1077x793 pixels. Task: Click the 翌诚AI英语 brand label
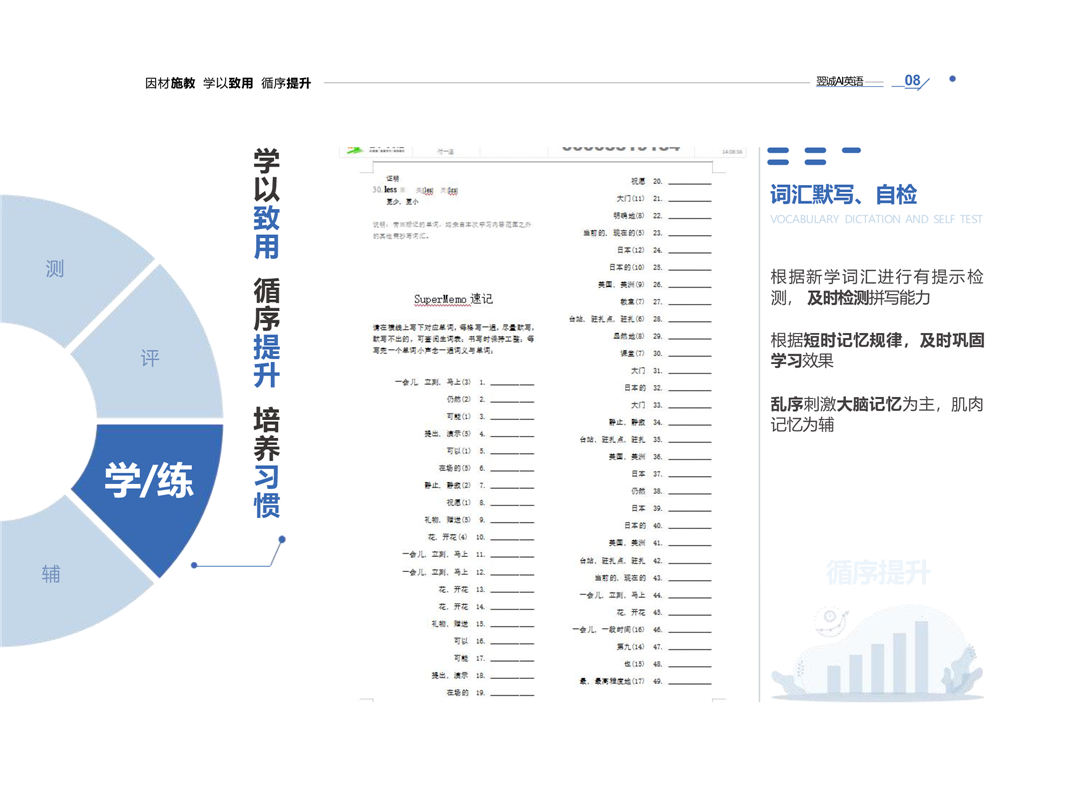click(x=839, y=82)
